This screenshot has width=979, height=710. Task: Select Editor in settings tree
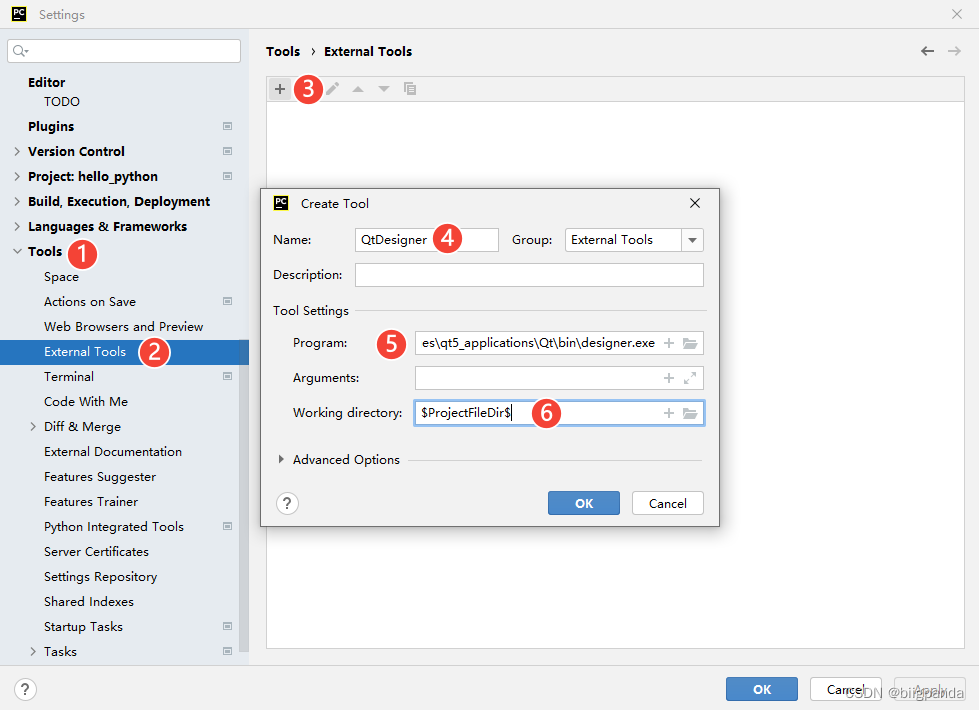[x=46, y=82]
